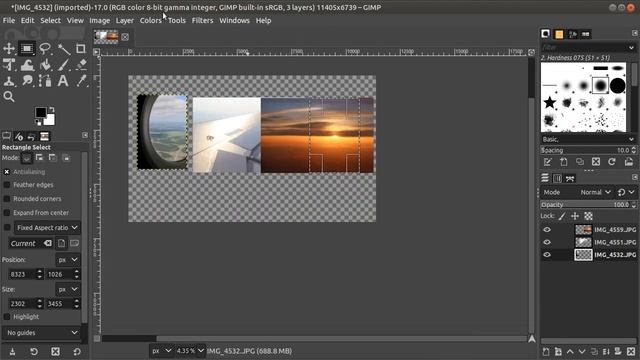
Task: Hide the IMG_4559.JPG layer
Action: (x=547, y=229)
